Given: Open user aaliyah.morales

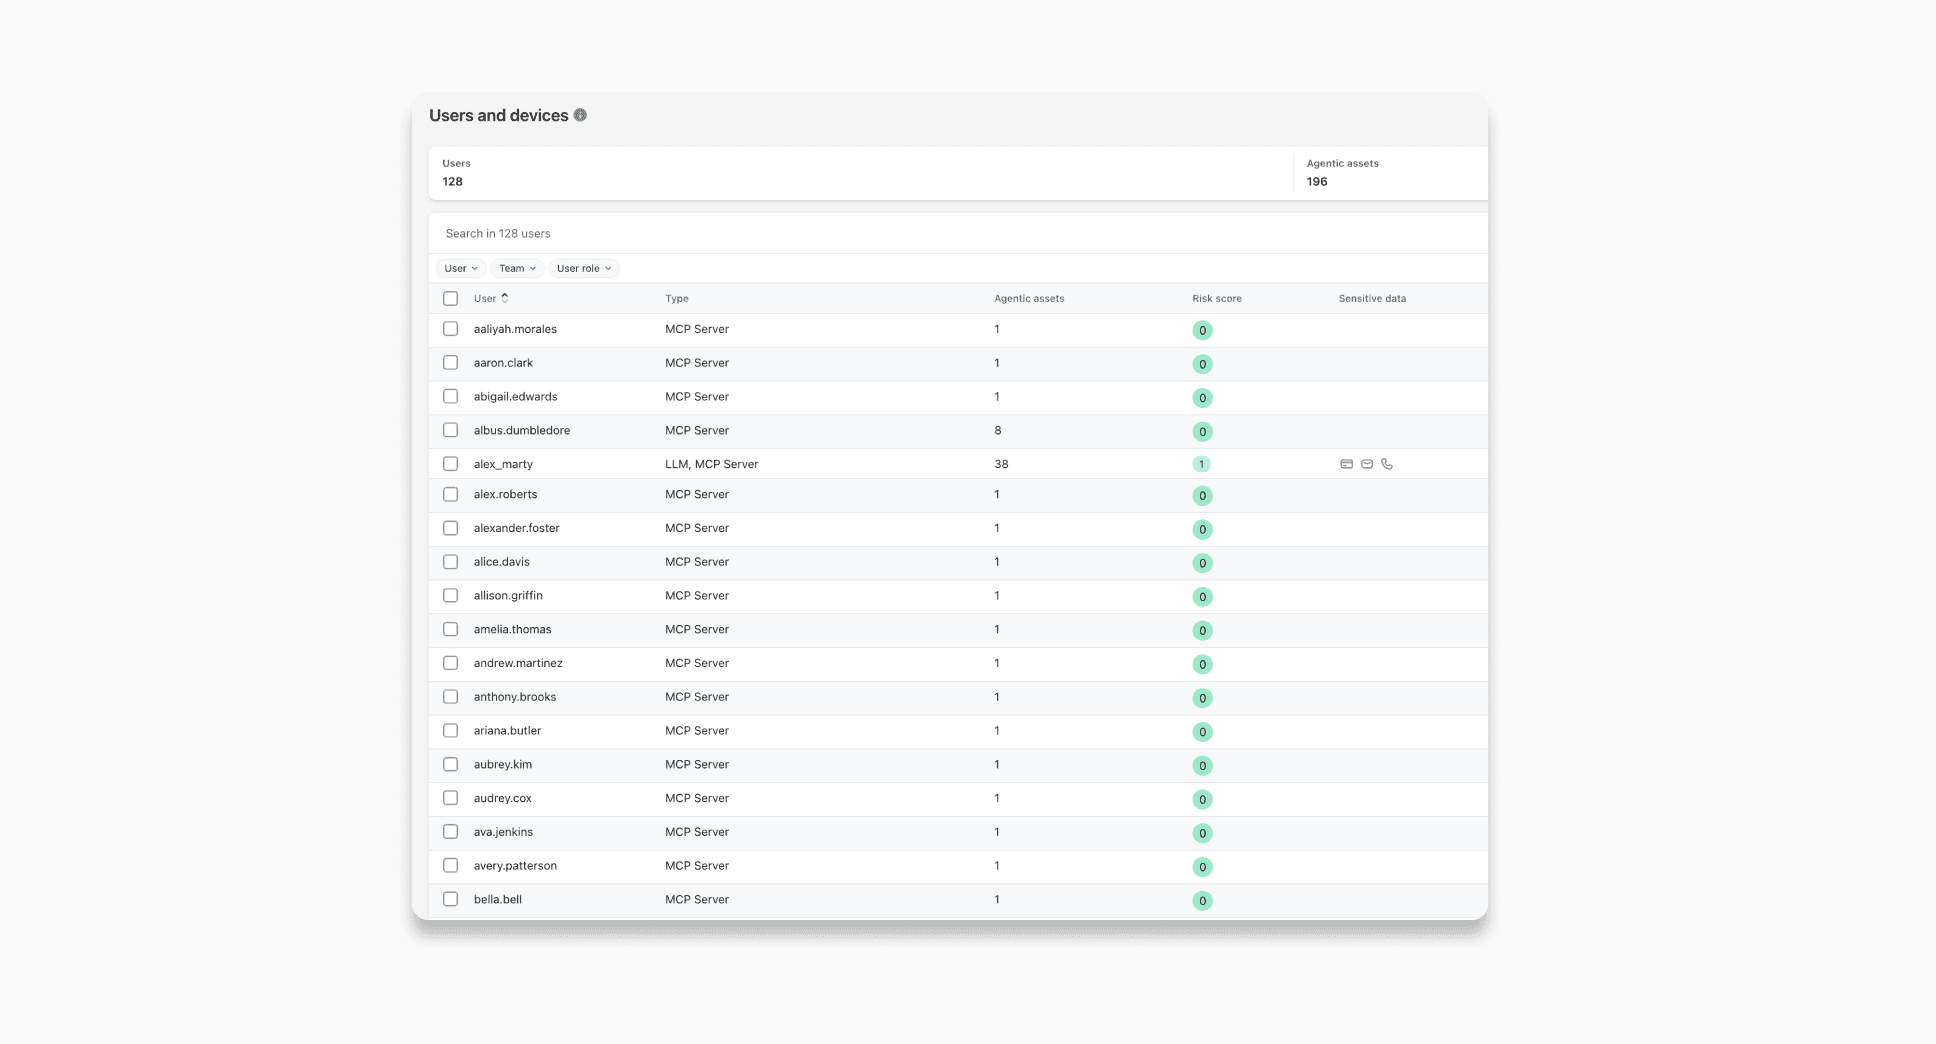Looking at the screenshot, I should pos(515,329).
